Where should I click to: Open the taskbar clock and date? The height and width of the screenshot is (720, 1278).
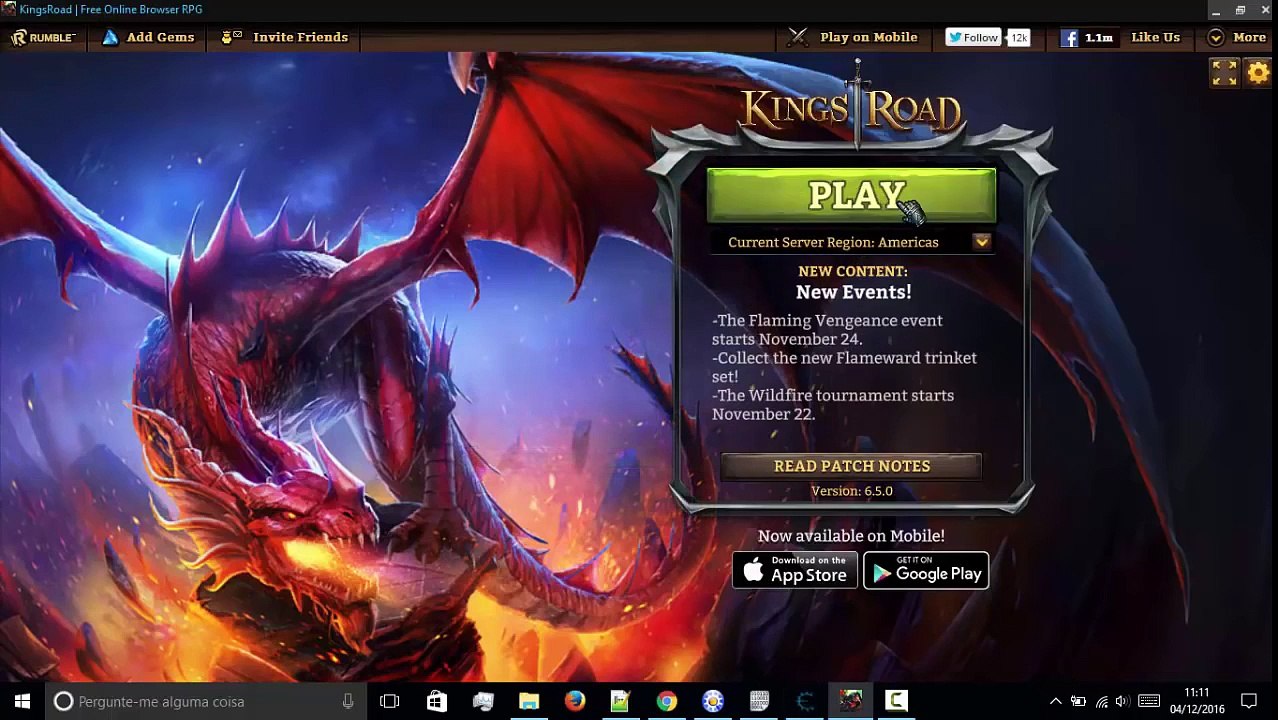point(1197,701)
